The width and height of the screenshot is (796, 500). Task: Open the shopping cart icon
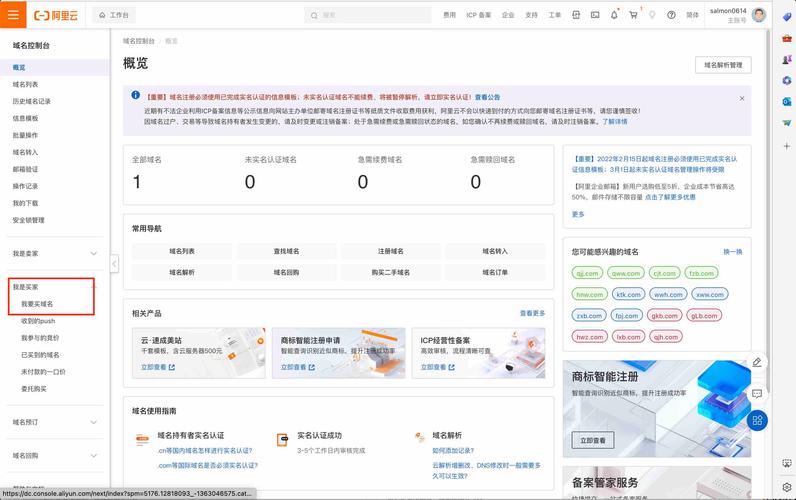tap(633, 15)
